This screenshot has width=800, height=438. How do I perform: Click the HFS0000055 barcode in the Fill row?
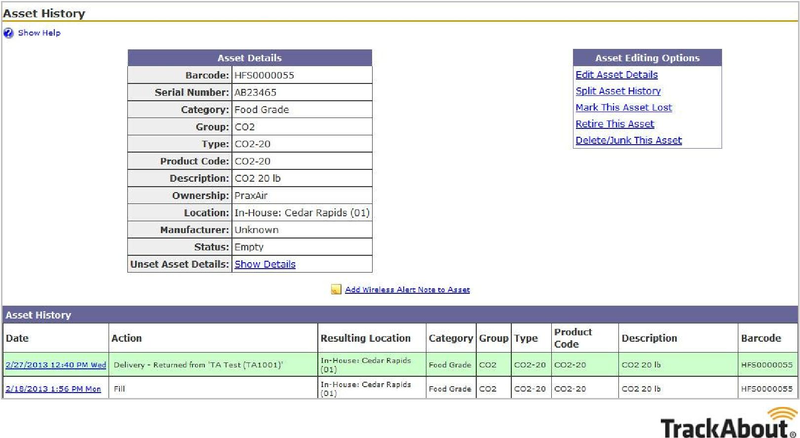pyautogui.click(x=767, y=389)
